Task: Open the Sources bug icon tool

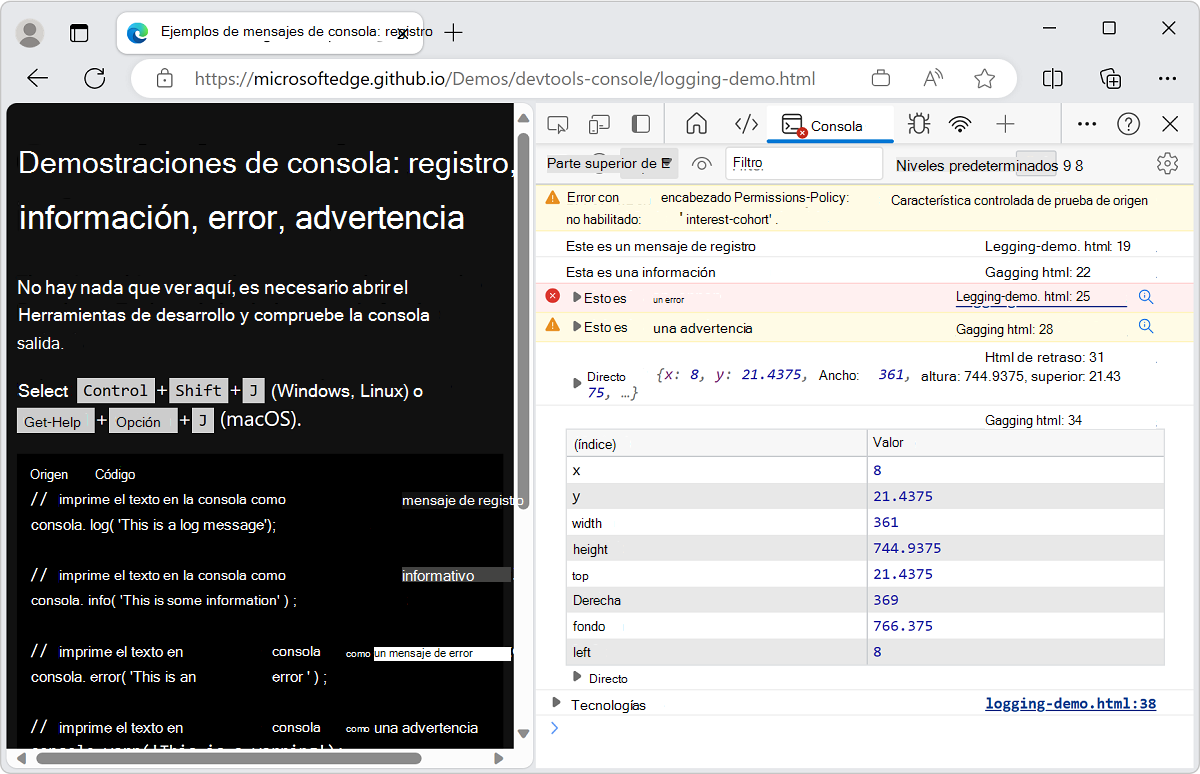Action: pyautogui.click(x=918, y=124)
